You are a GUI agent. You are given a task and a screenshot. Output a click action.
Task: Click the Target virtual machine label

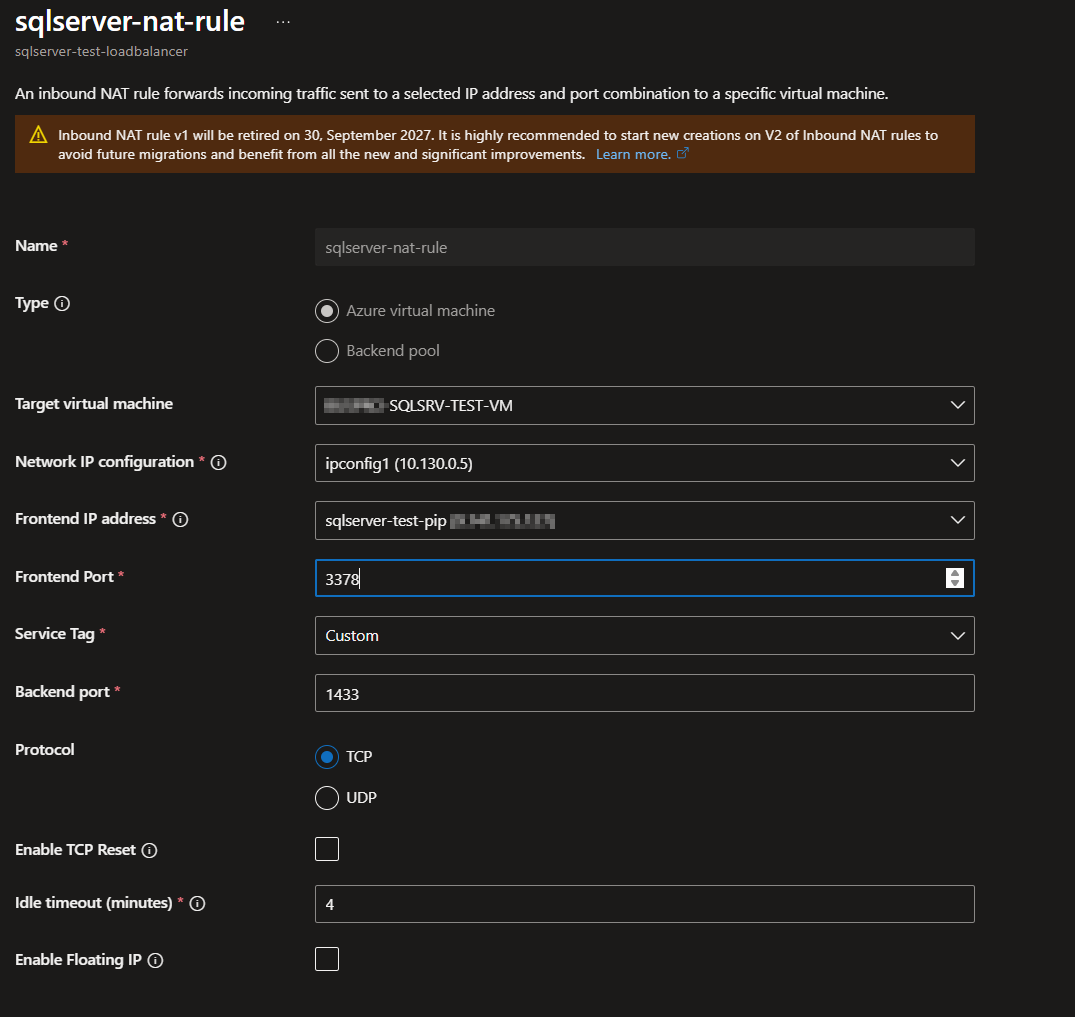tap(94, 404)
